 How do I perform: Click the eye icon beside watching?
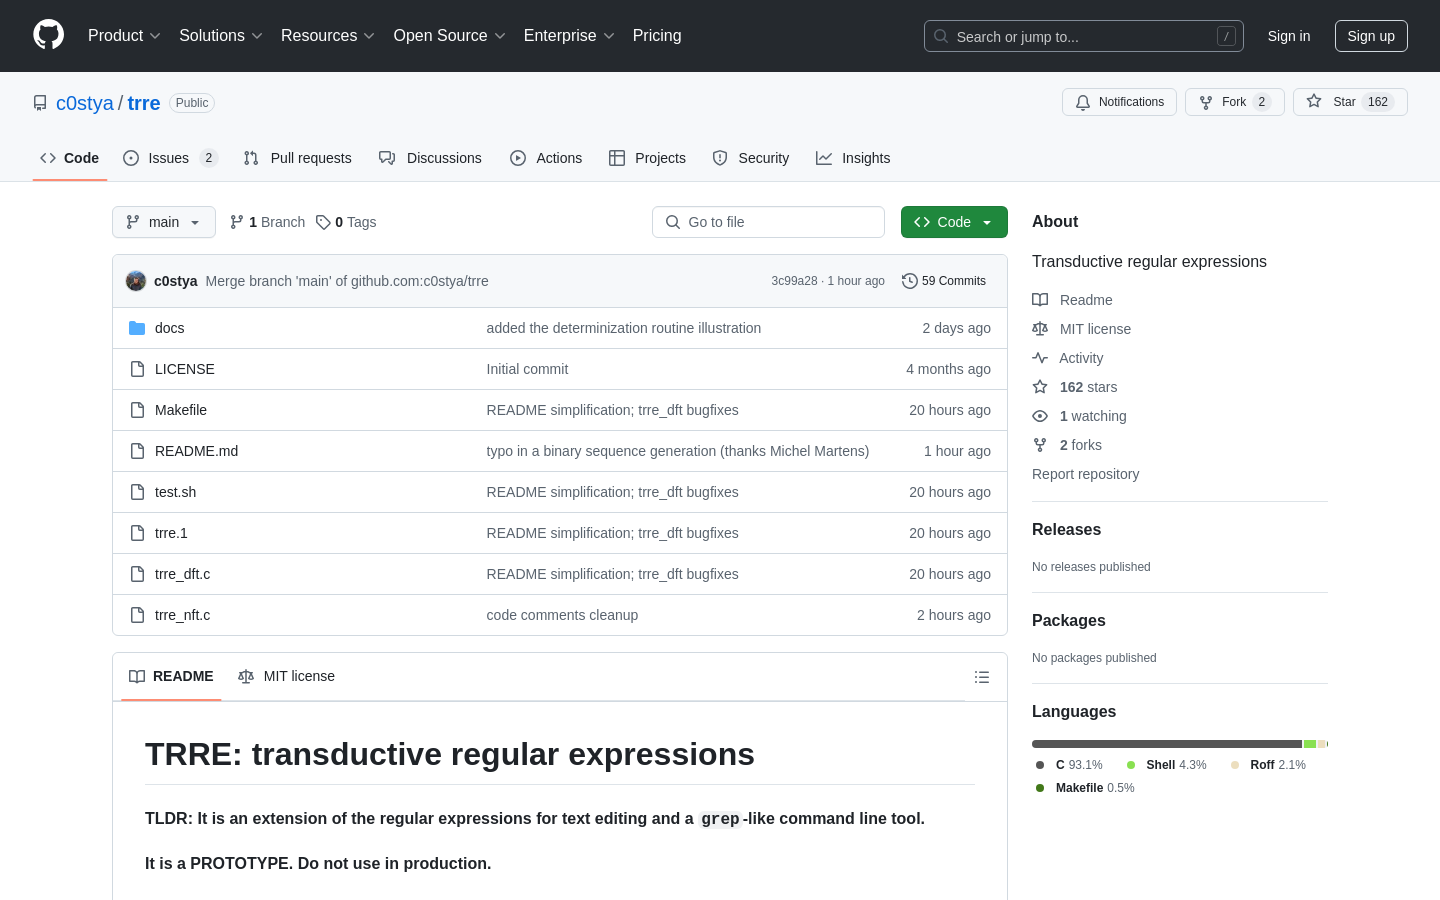click(1040, 416)
